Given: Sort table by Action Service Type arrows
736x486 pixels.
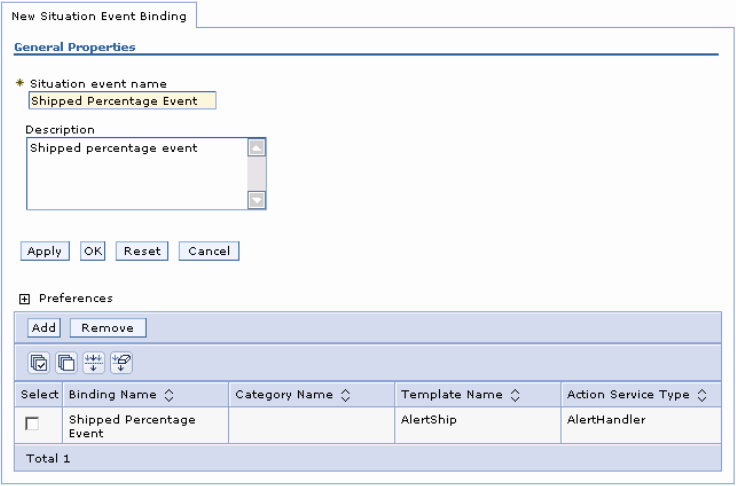Looking at the screenshot, I should tap(702, 395).
